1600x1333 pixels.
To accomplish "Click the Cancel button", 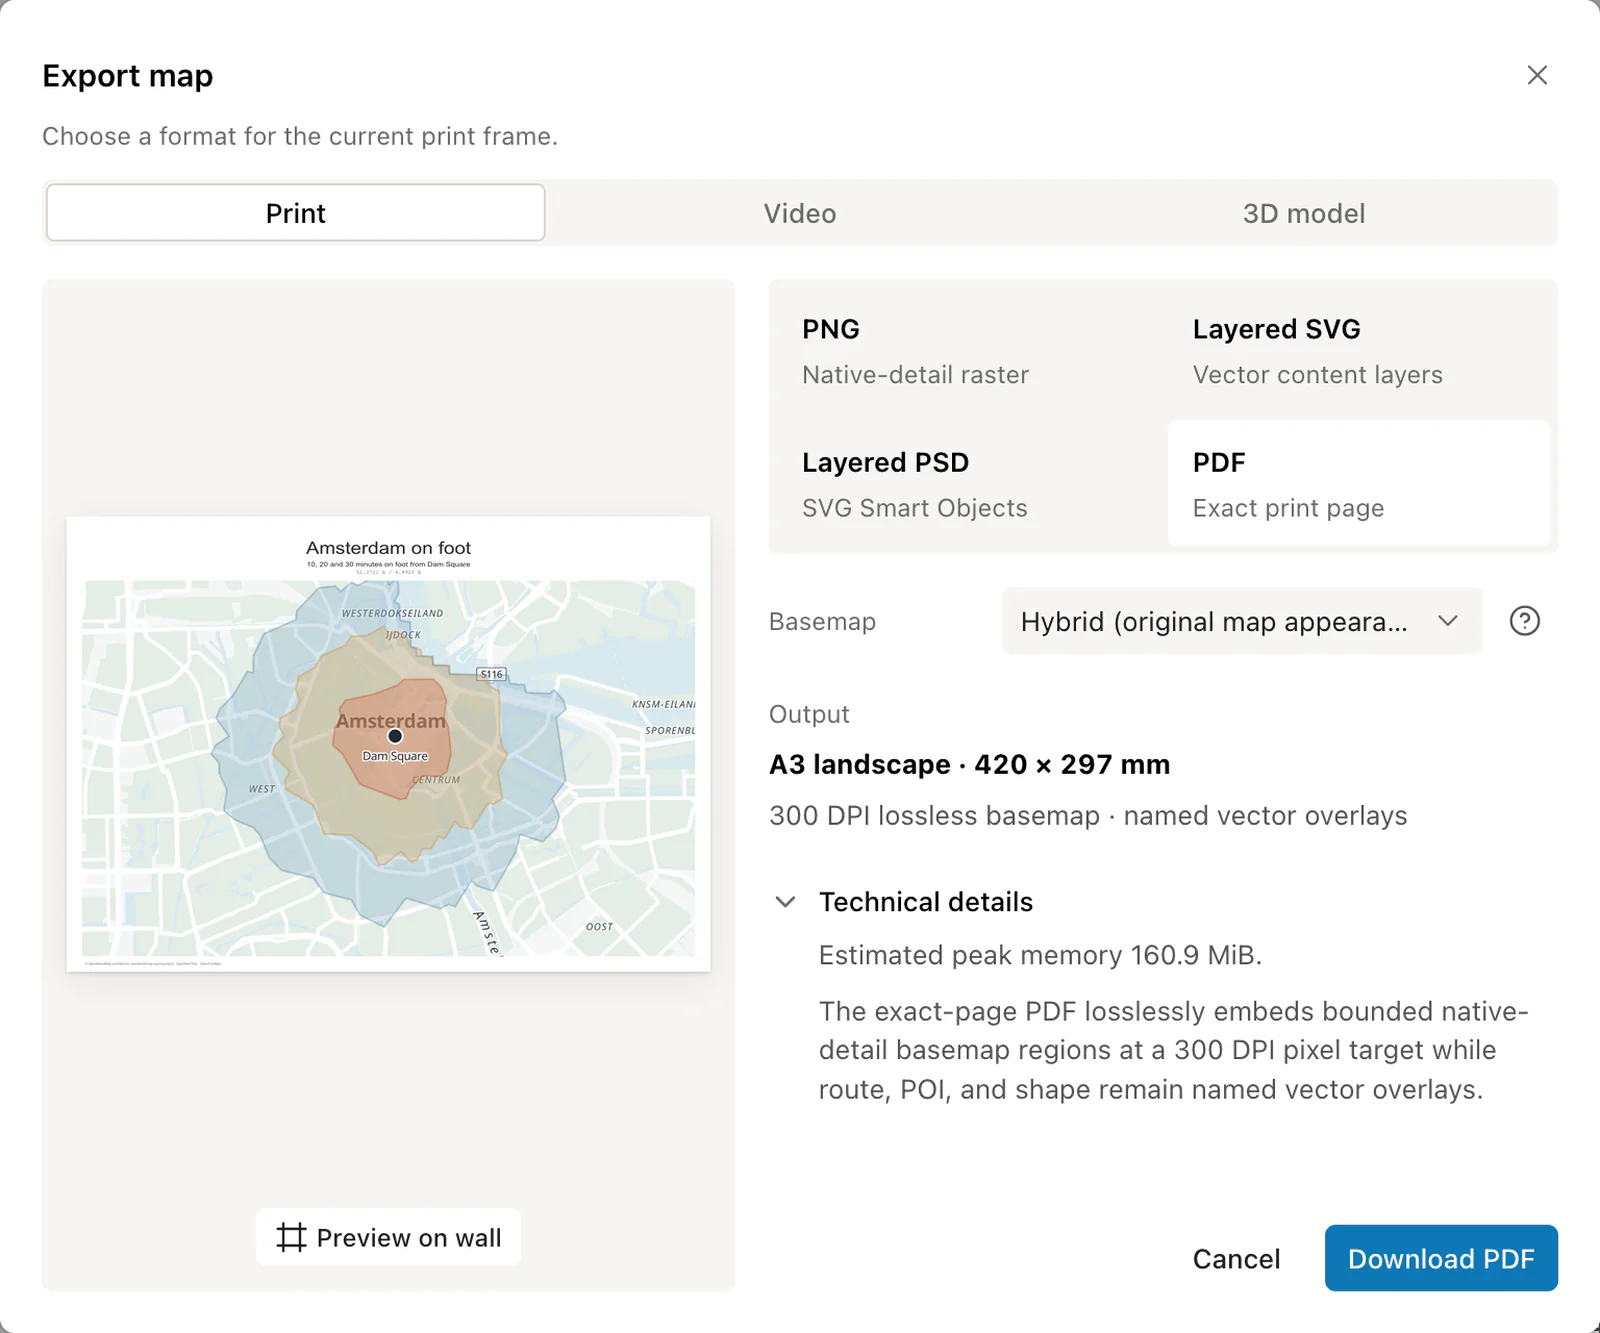I will [1236, 1258].
